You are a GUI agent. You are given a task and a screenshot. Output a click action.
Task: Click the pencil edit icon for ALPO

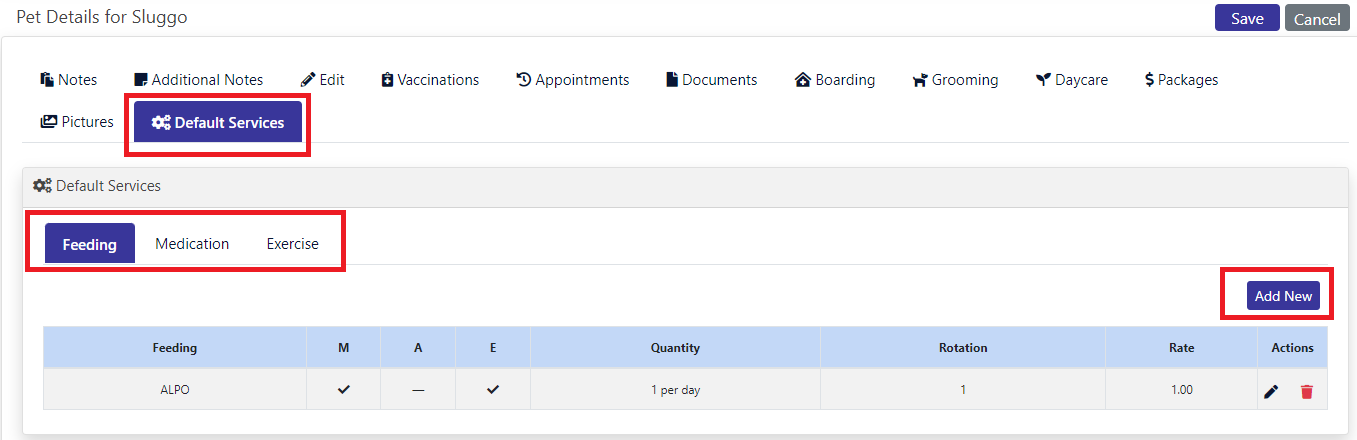(1271, 391)
